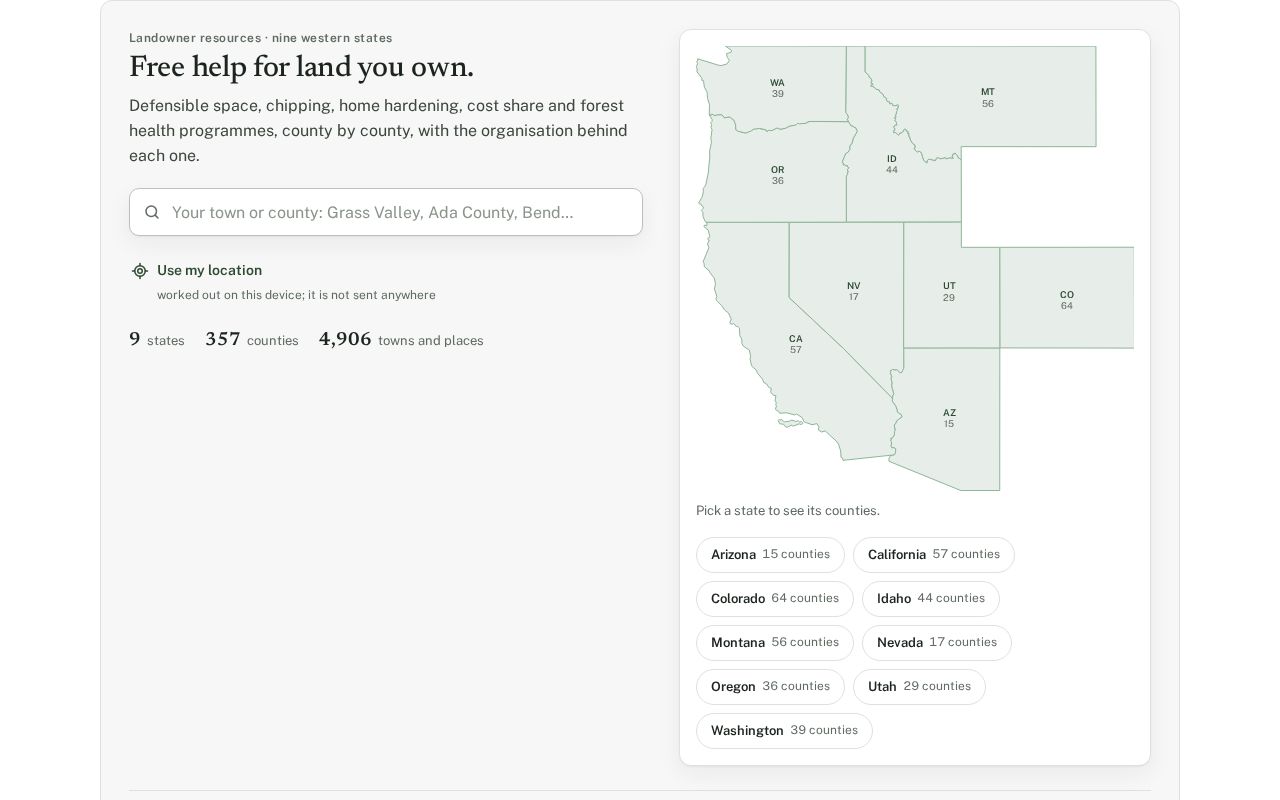Click the search magnifier icon
The image size is (1280, 800).
(152, 212)
